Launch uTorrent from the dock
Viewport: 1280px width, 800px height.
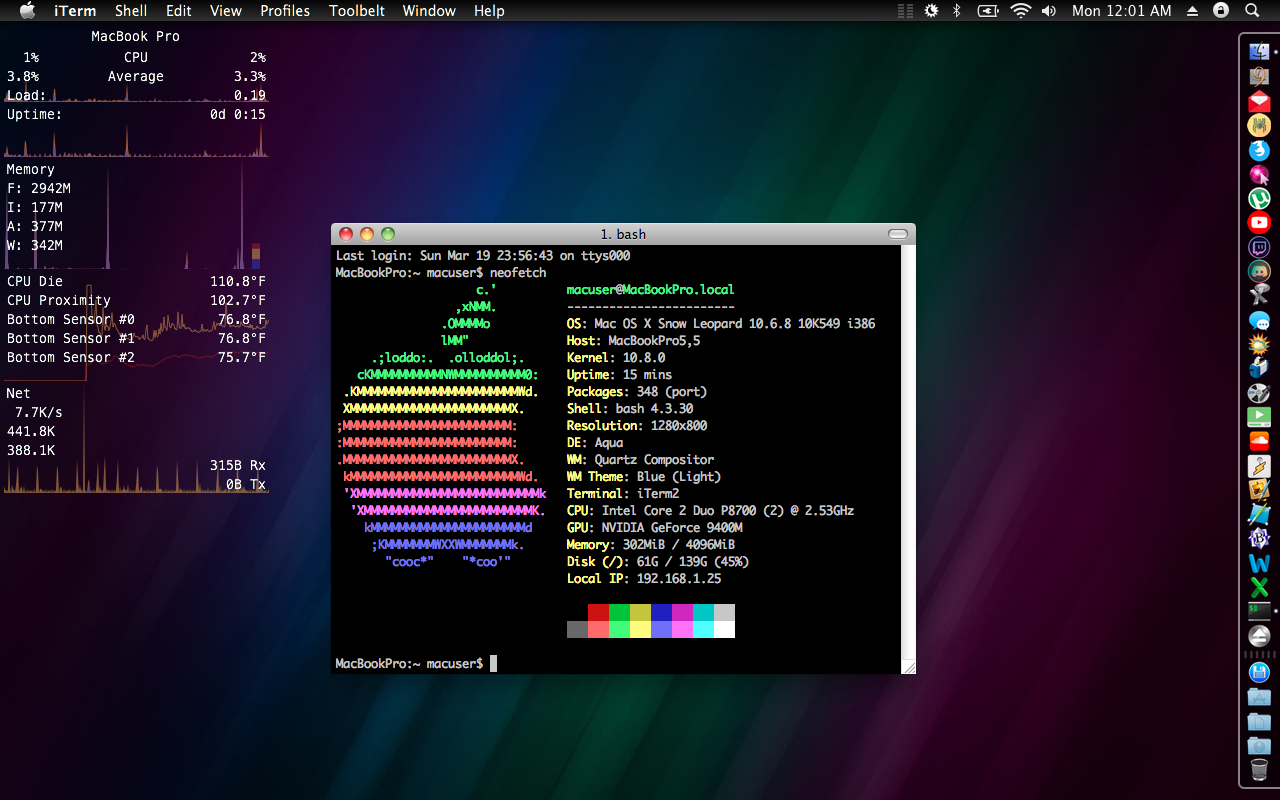1259,198
